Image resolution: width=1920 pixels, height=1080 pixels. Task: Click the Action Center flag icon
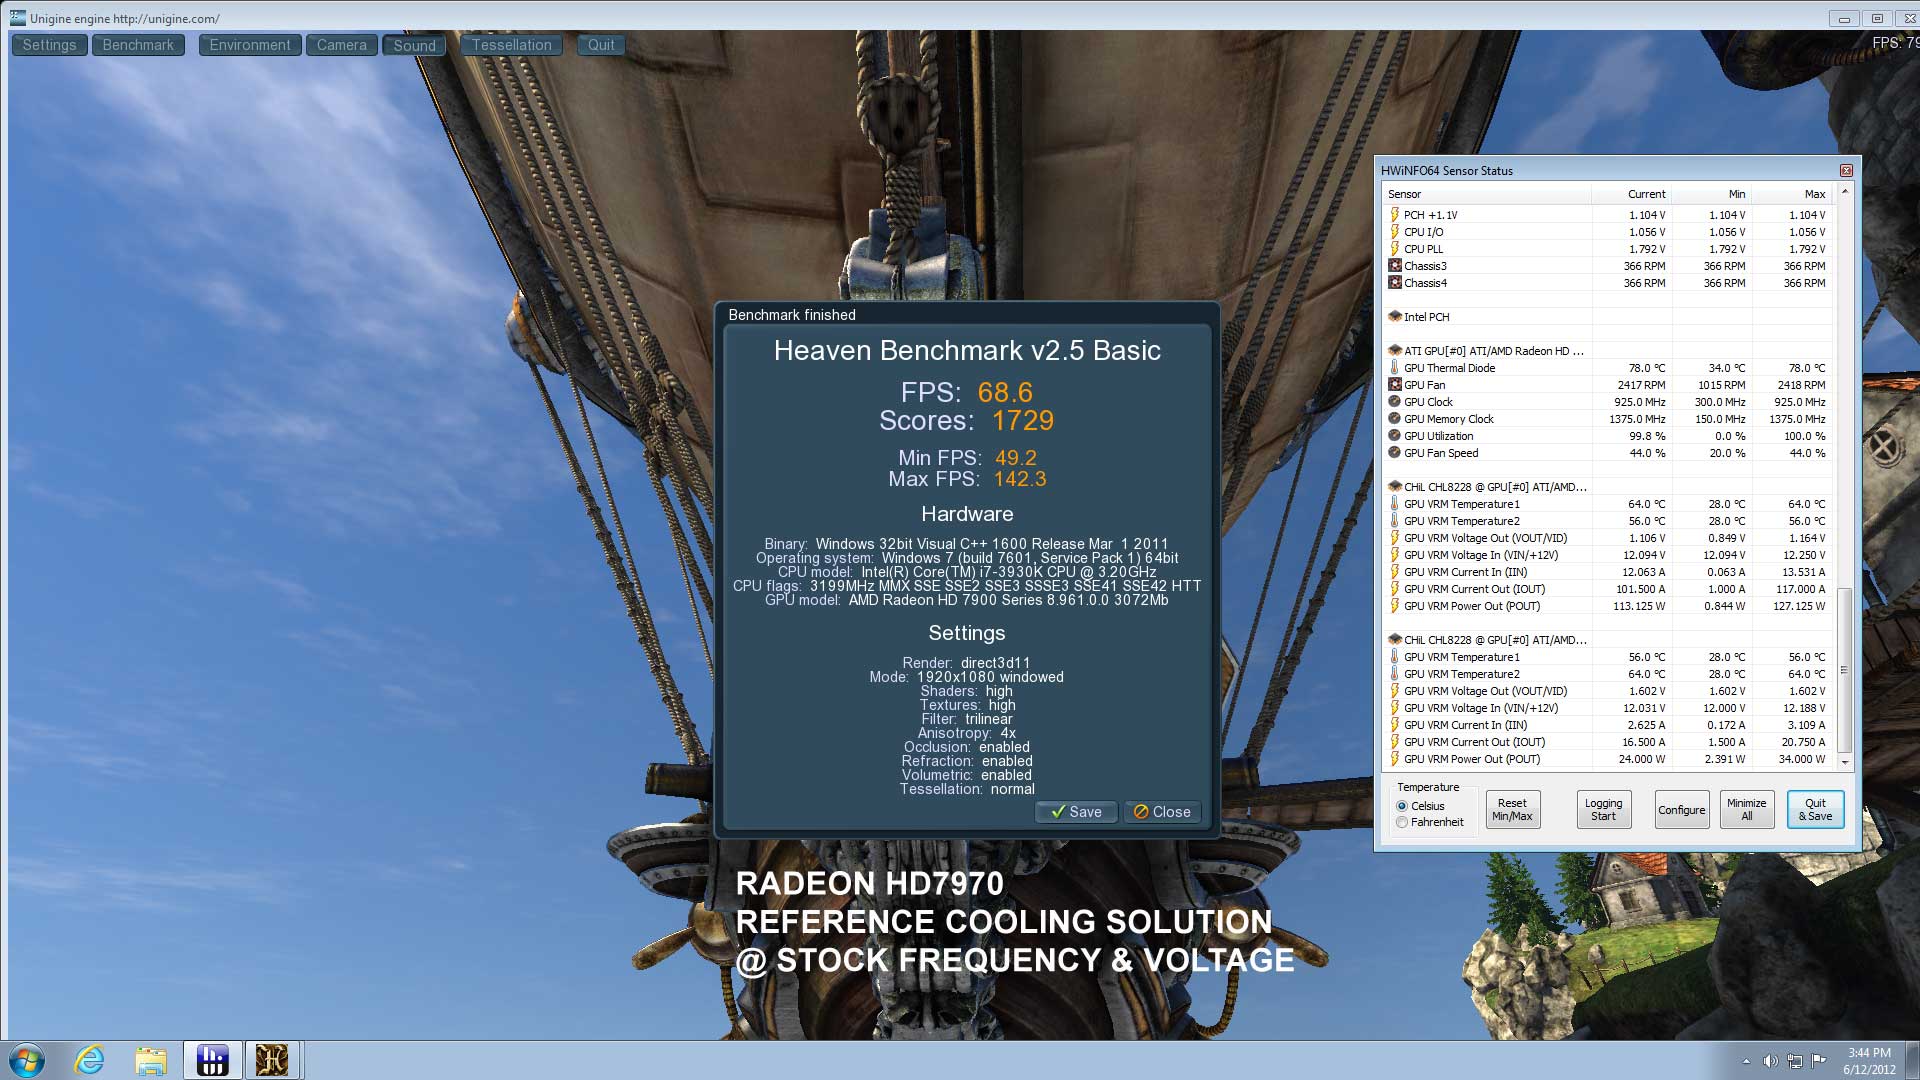[x=1819, y=1061]
